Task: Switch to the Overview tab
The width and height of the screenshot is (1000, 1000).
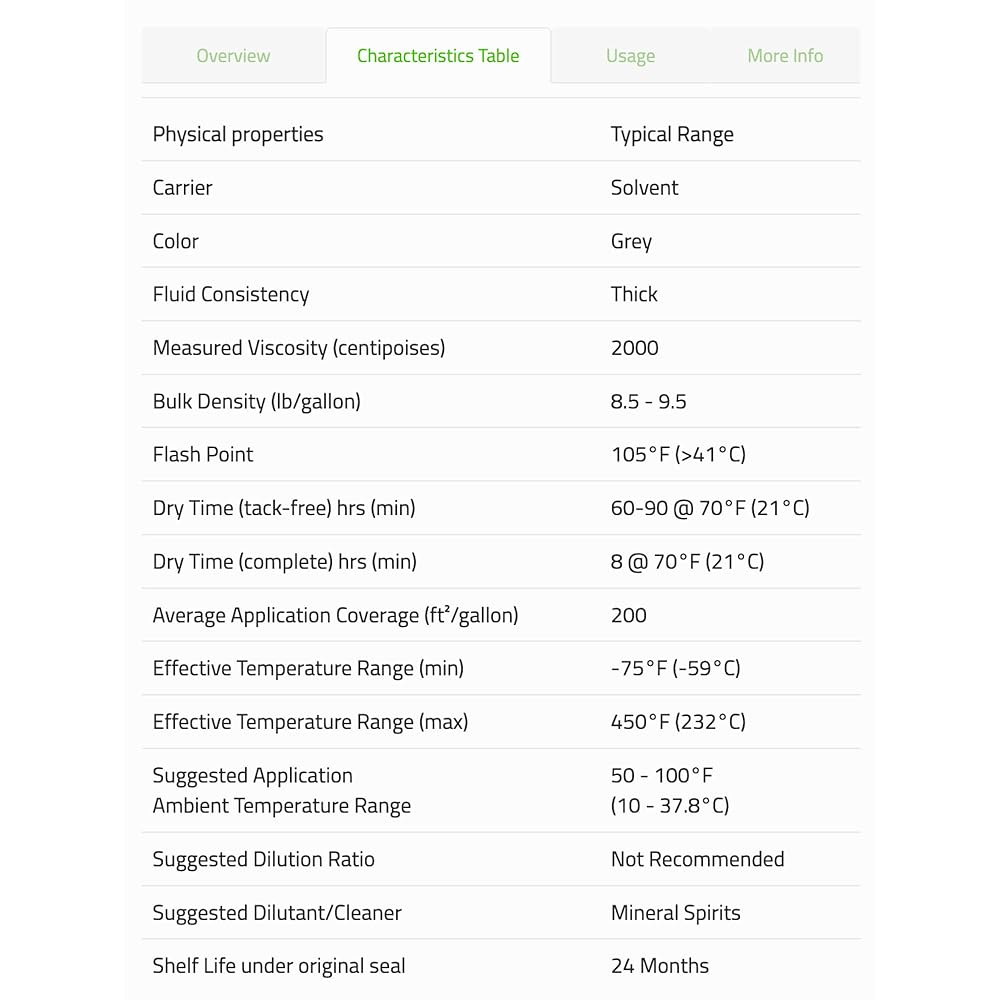Action: [x=233, y=56]
